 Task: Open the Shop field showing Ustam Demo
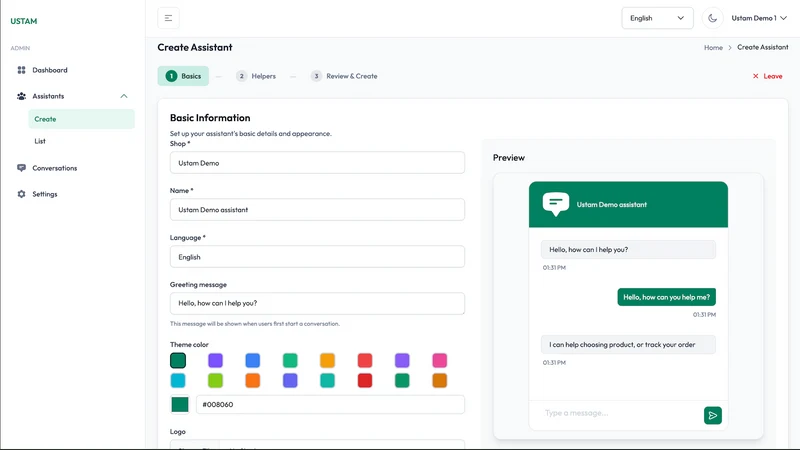click(x=317, y=163)
